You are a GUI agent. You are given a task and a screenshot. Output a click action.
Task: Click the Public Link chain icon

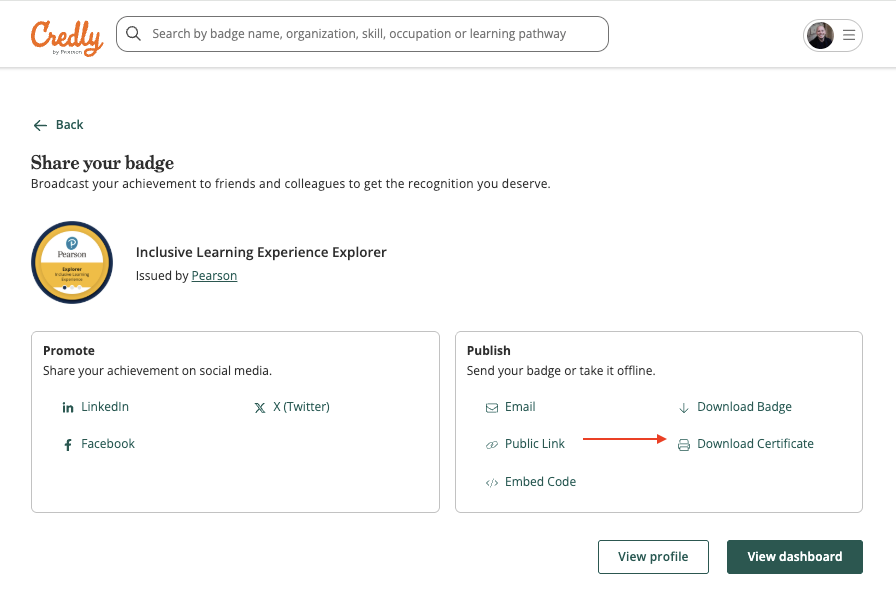[x=491, y=445]
